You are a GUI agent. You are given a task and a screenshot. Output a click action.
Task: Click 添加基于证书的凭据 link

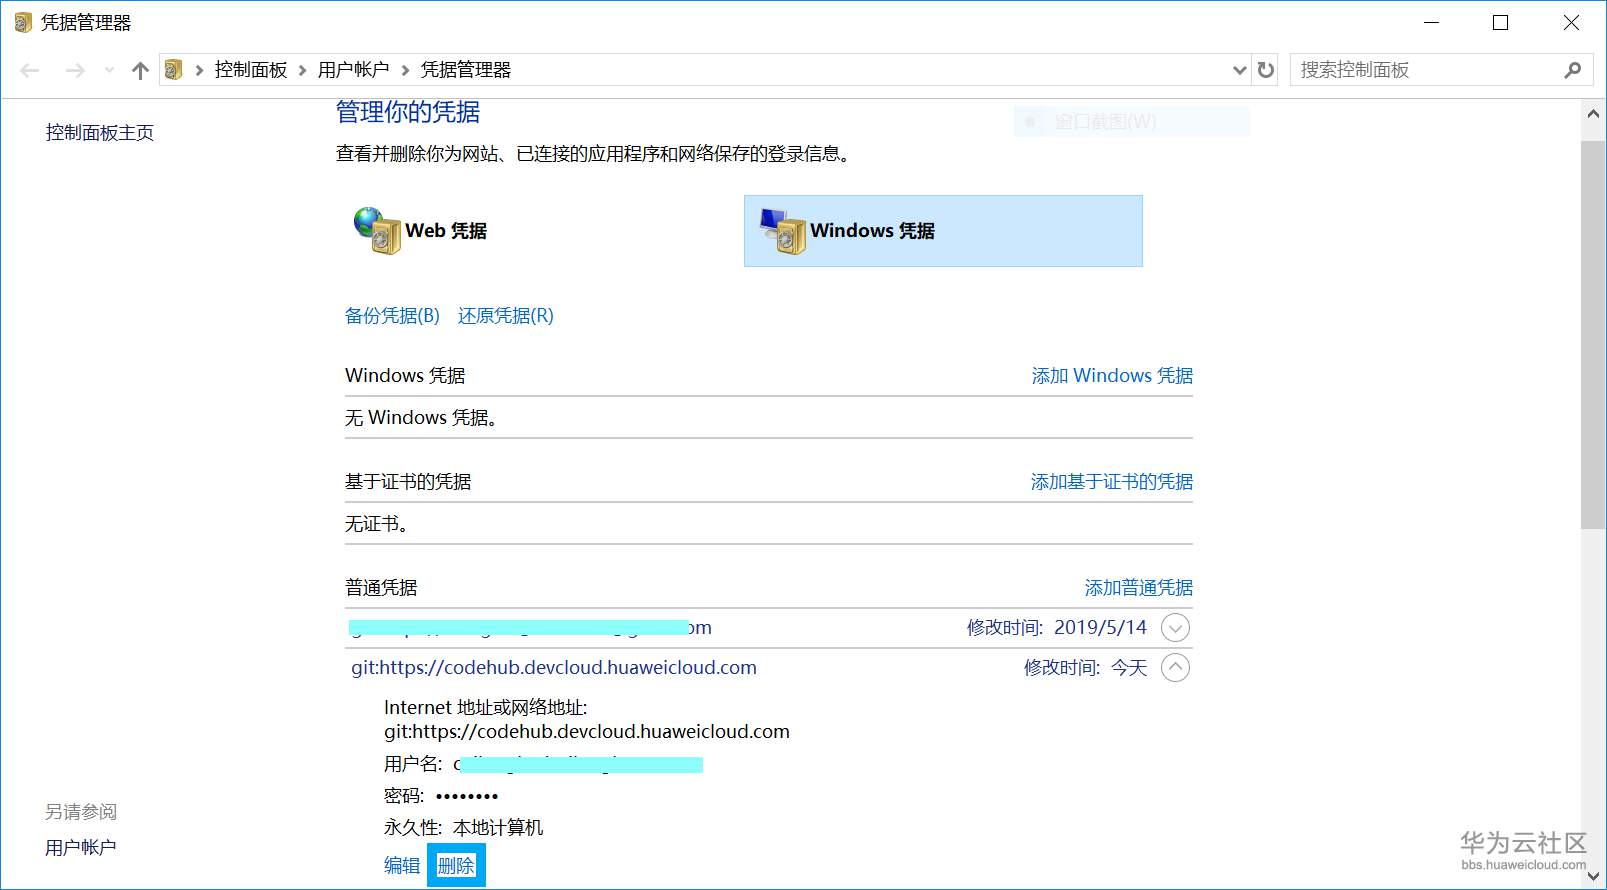[1112, 482]
